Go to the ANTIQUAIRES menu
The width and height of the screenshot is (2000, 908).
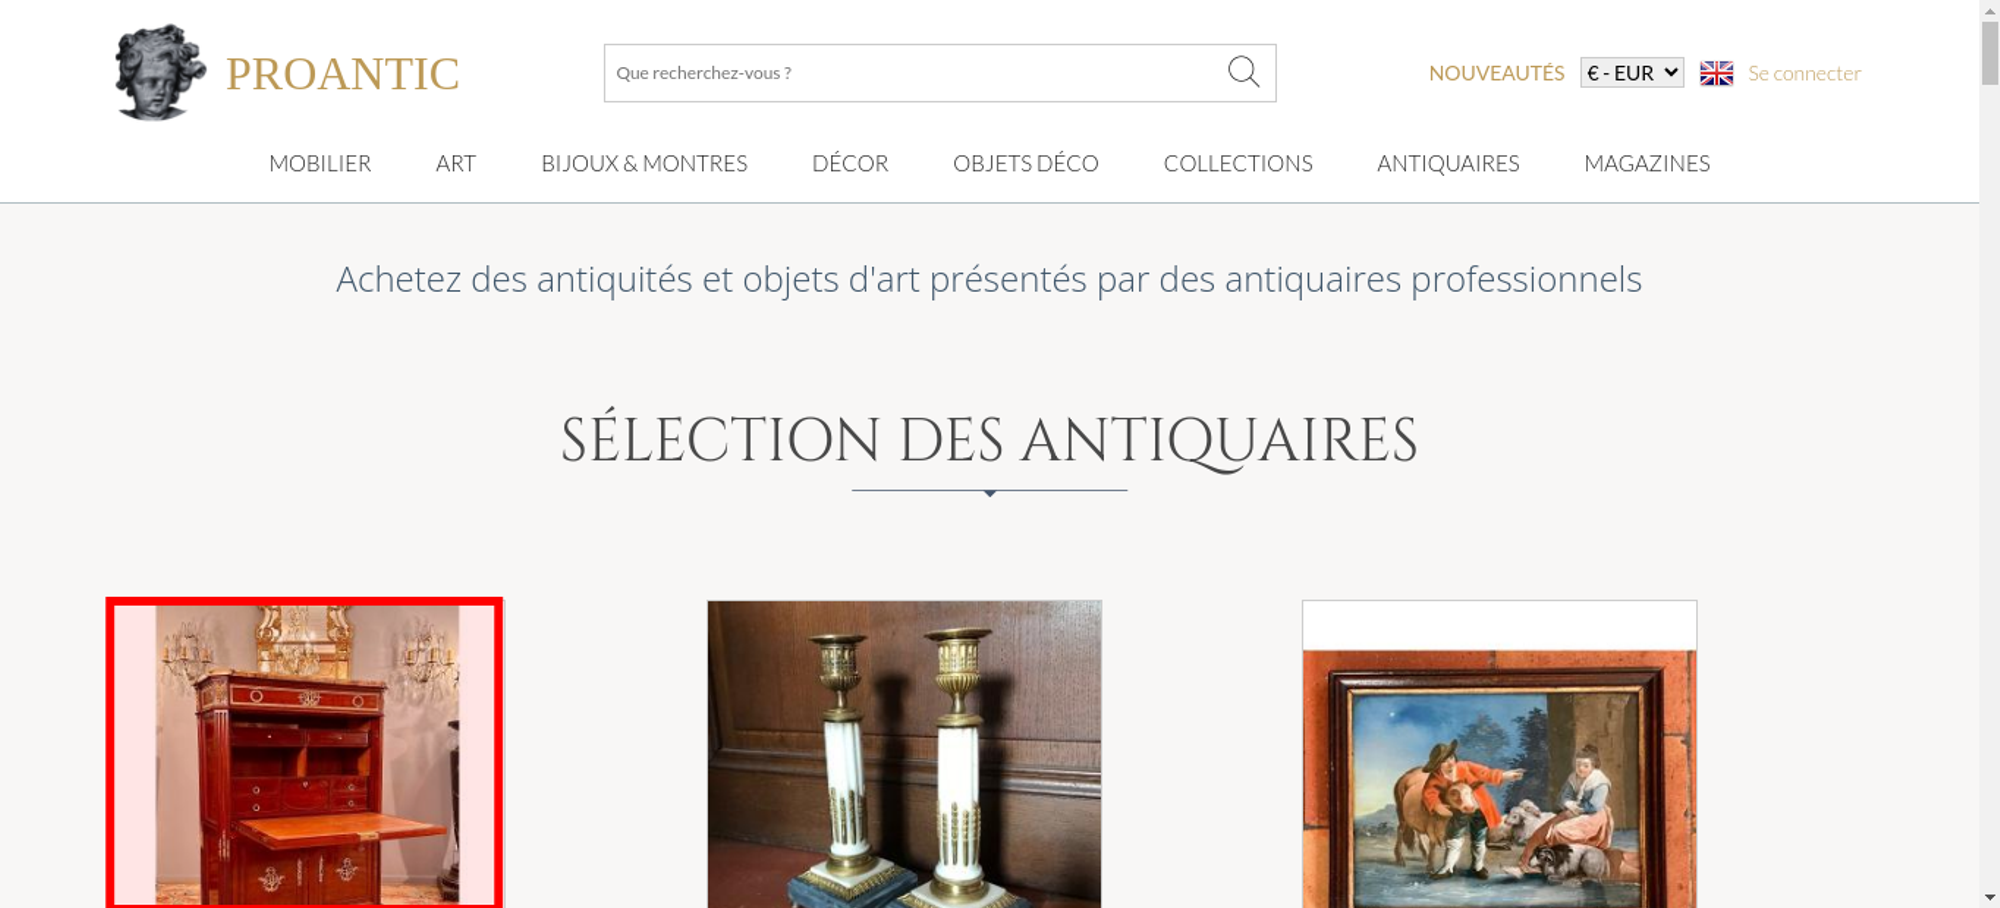point(1448,163)
